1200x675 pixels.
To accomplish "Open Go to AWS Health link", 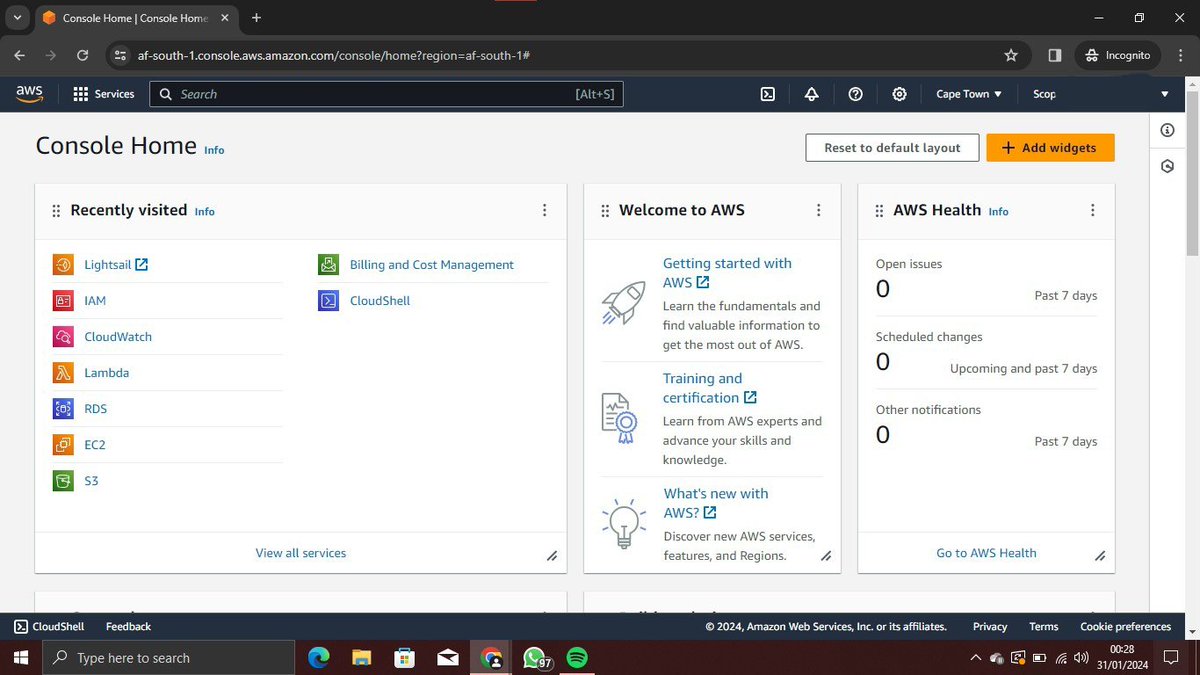I will click(x=986, y=553).
